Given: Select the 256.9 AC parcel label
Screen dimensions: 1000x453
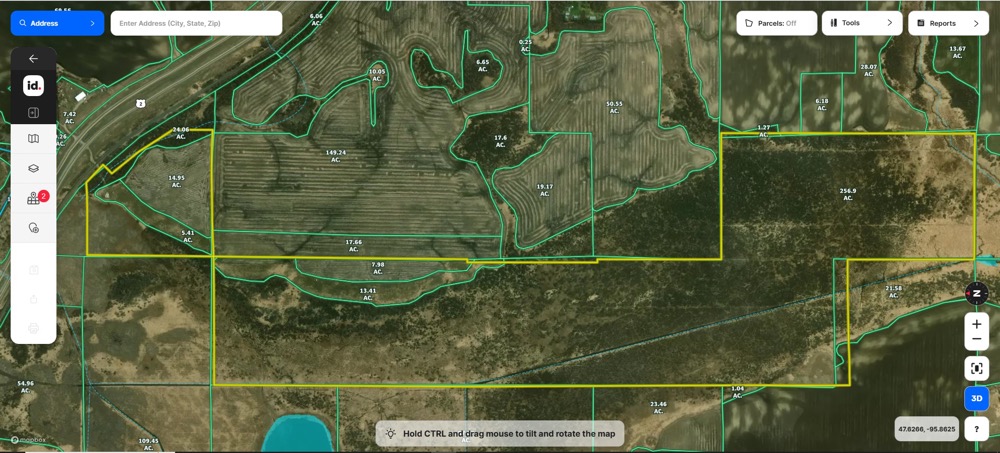Looking at the screenshot, I should 848,194.
